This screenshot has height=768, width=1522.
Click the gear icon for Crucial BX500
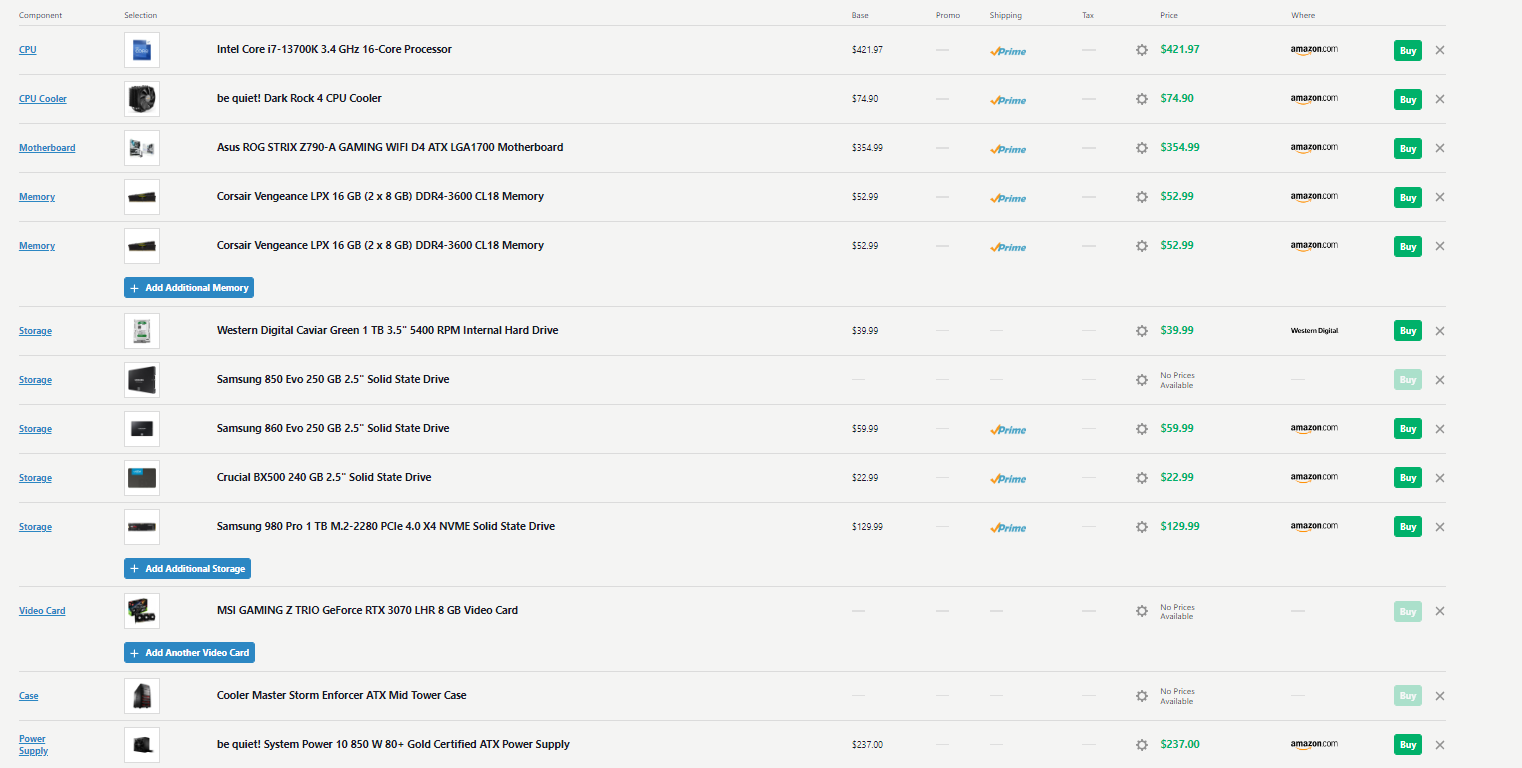[1142, 478]
